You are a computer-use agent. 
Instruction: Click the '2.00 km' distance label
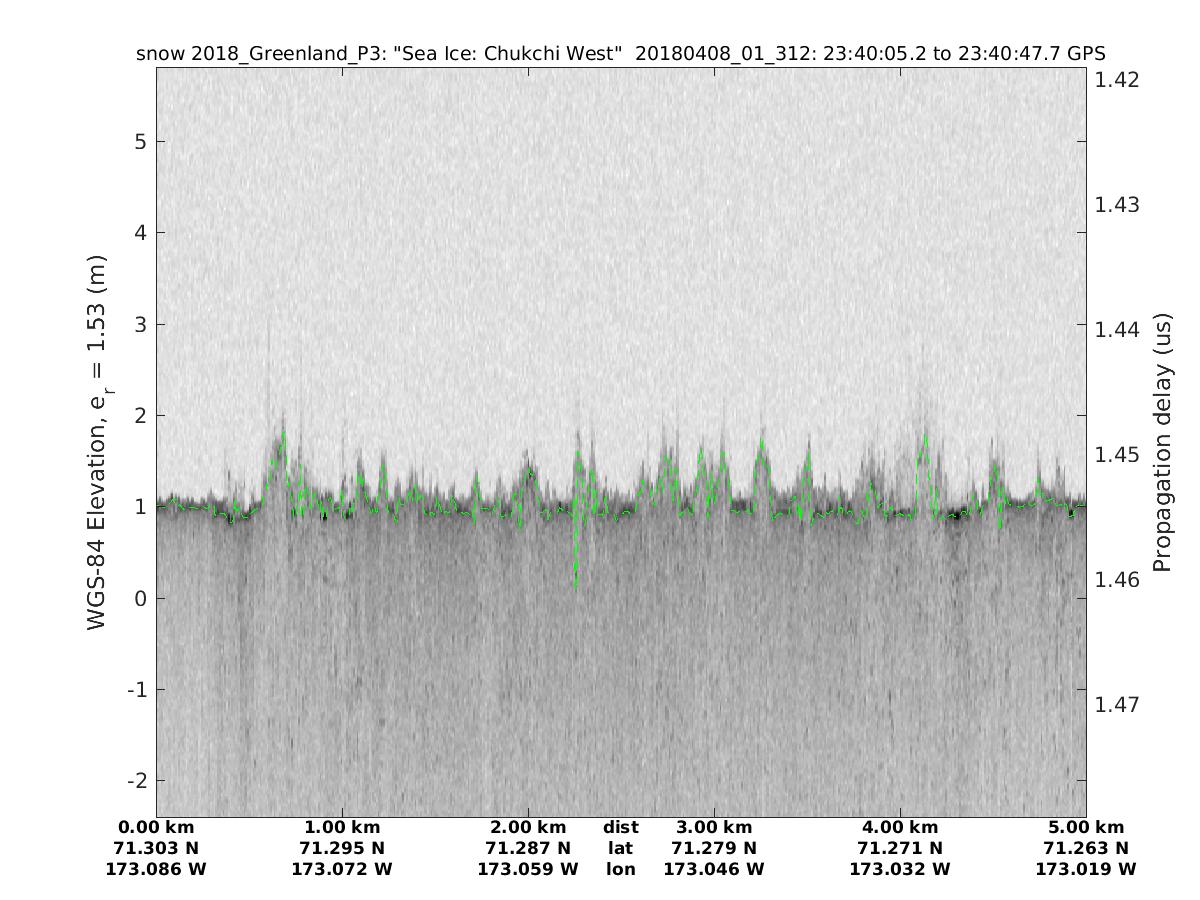pyautogui.click(x=528, y=828)
